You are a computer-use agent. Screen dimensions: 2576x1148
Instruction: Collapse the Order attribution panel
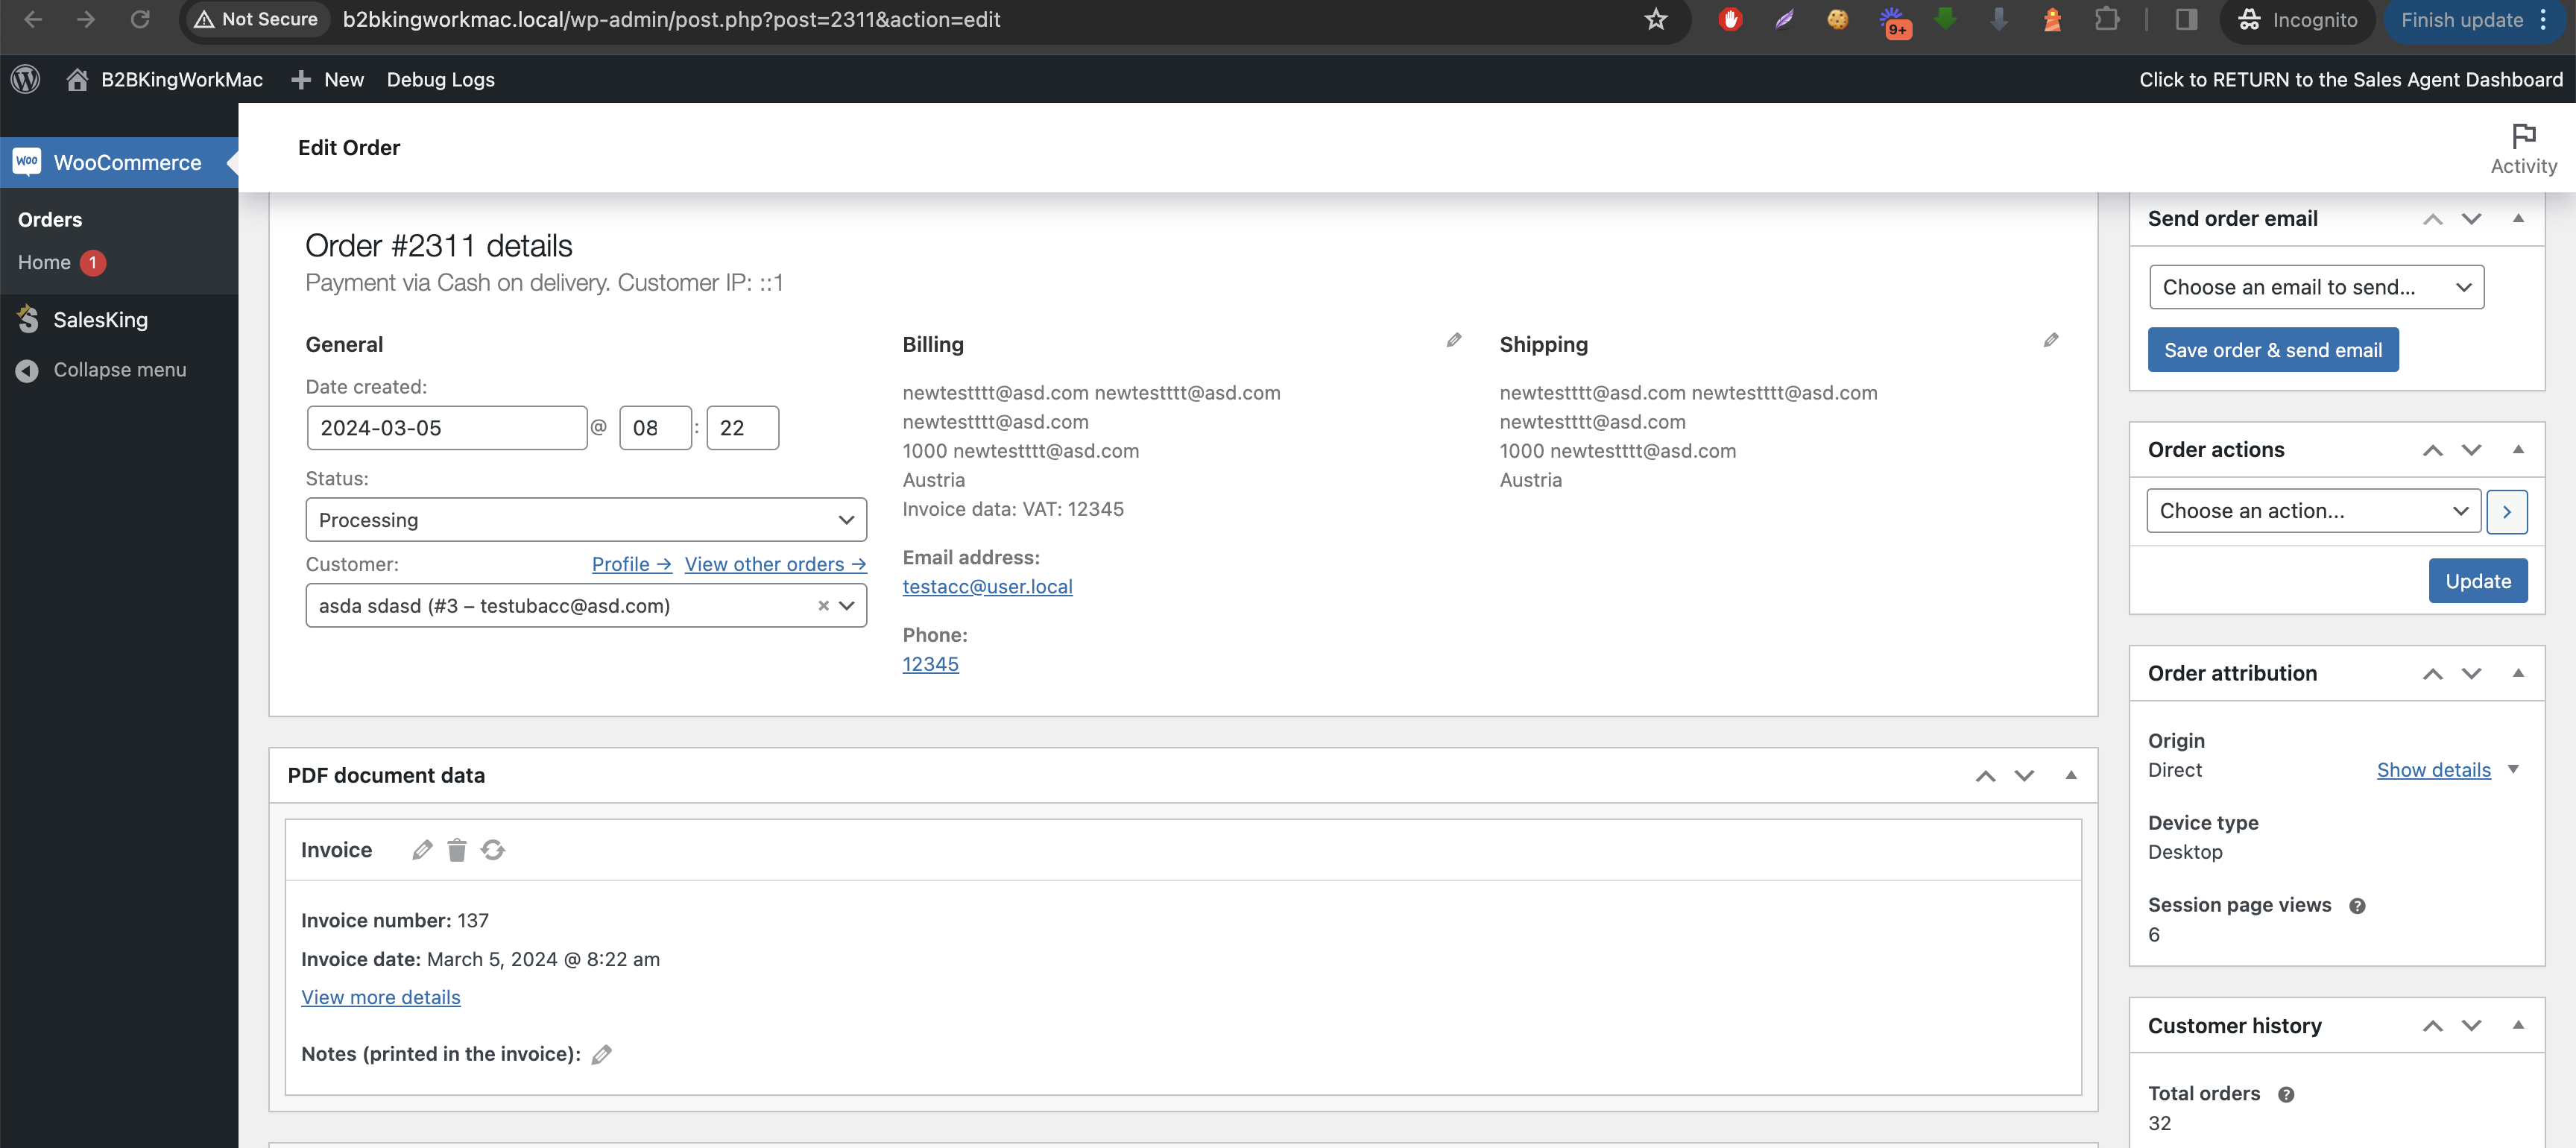pyautogui.click(x=2518, y=674)
